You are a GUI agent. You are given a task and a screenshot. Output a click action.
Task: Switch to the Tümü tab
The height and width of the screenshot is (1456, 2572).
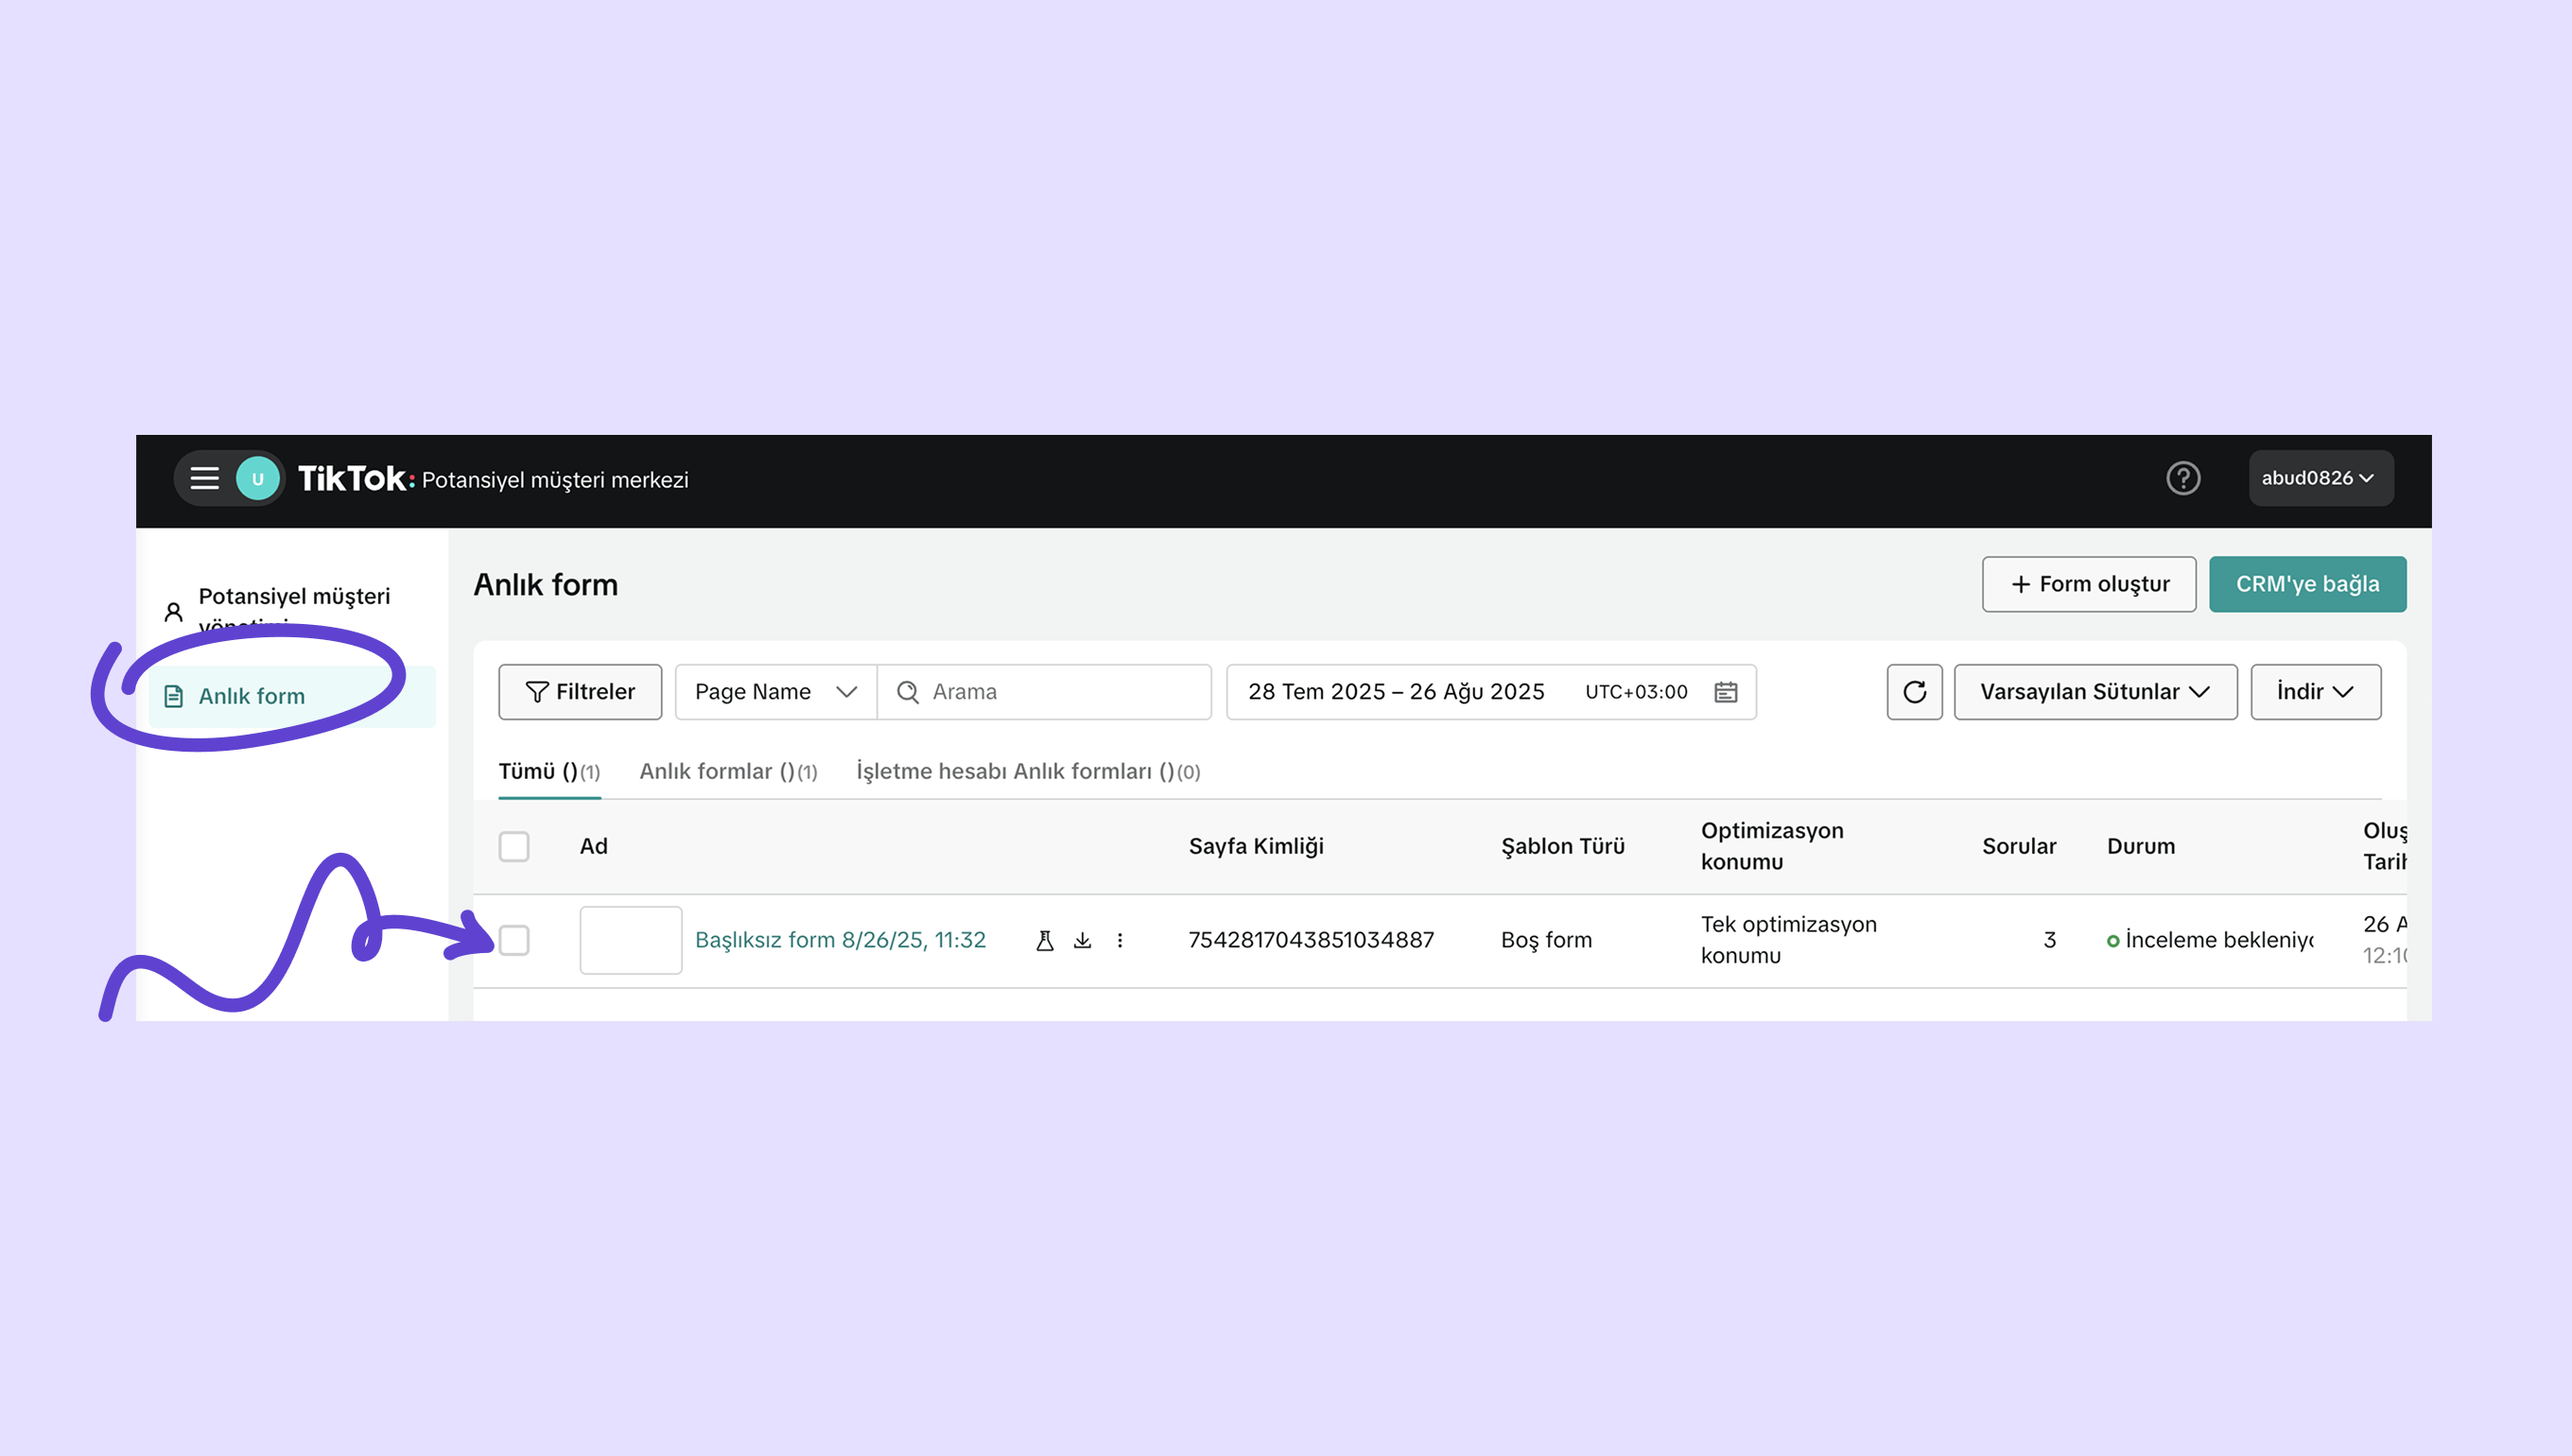tap(549, 771)
